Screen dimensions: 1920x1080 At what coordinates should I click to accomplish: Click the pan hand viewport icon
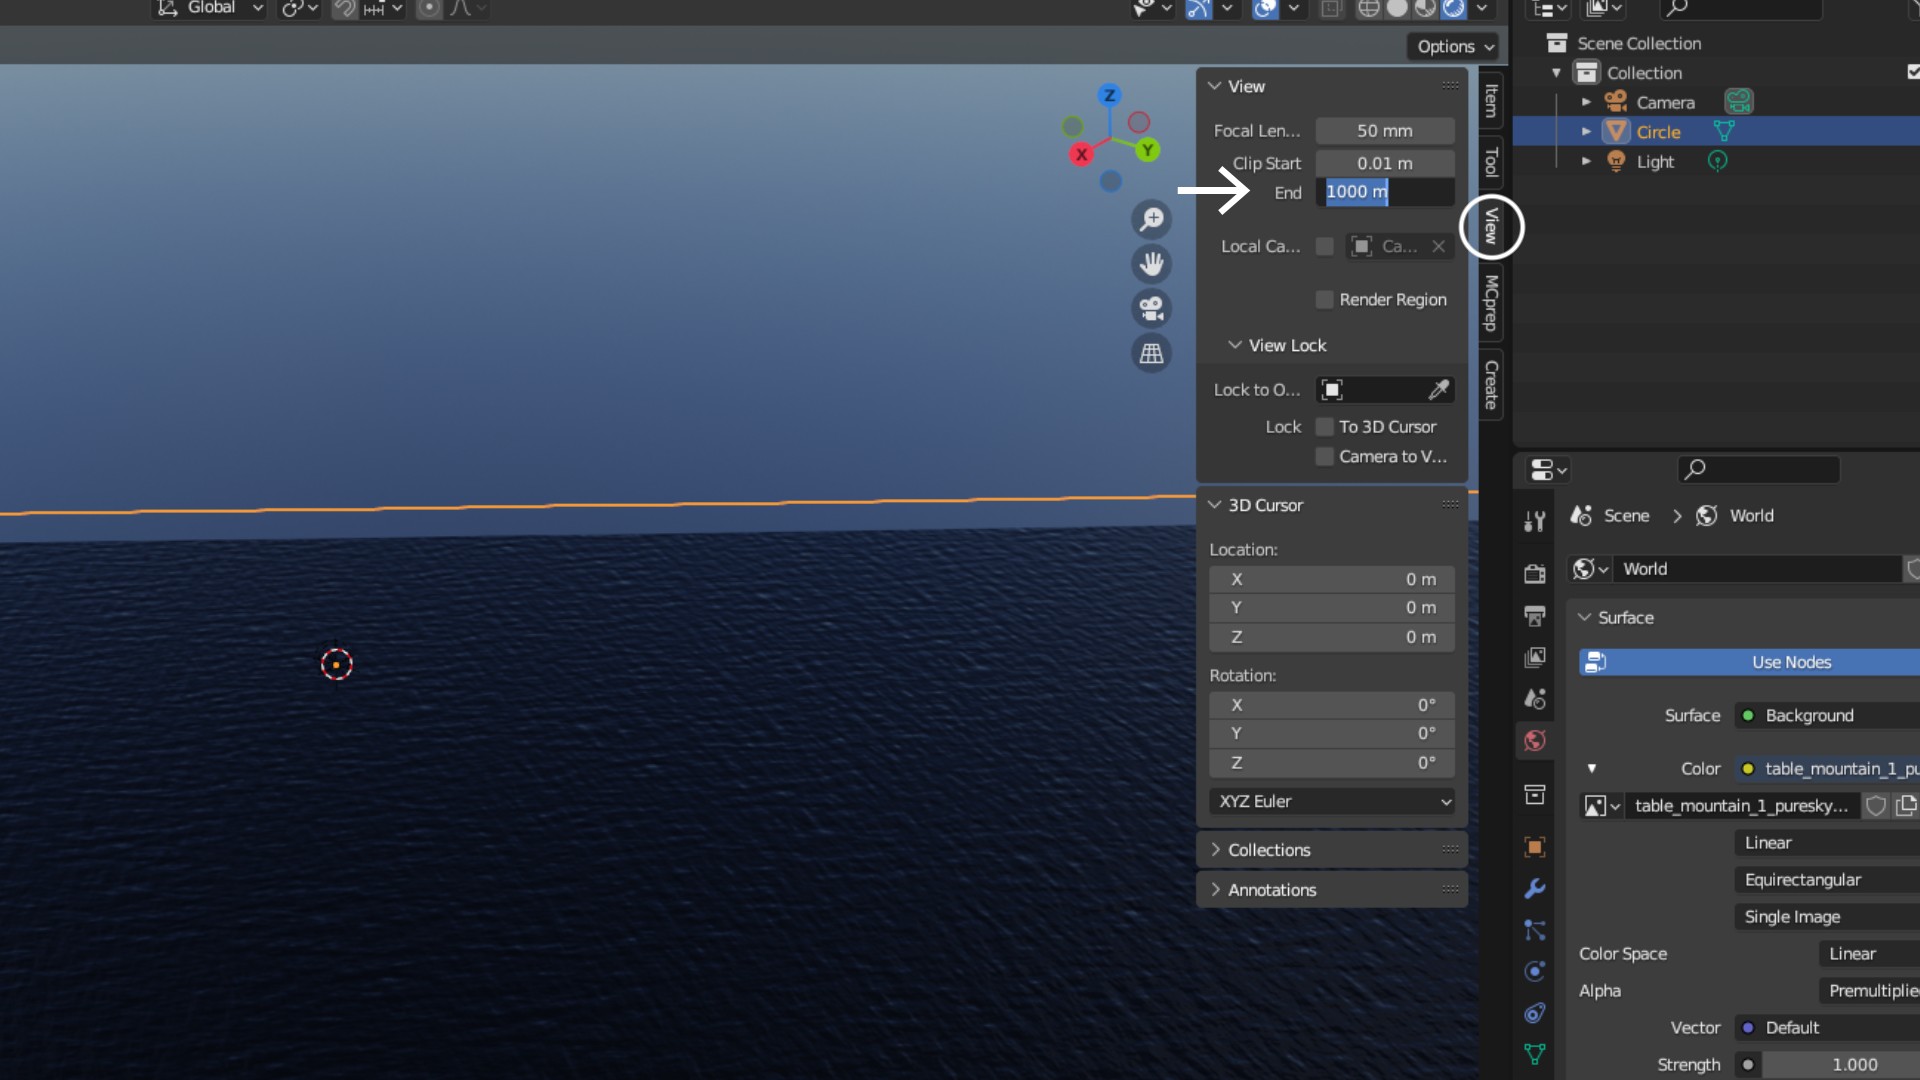(x=1152, y=264)
